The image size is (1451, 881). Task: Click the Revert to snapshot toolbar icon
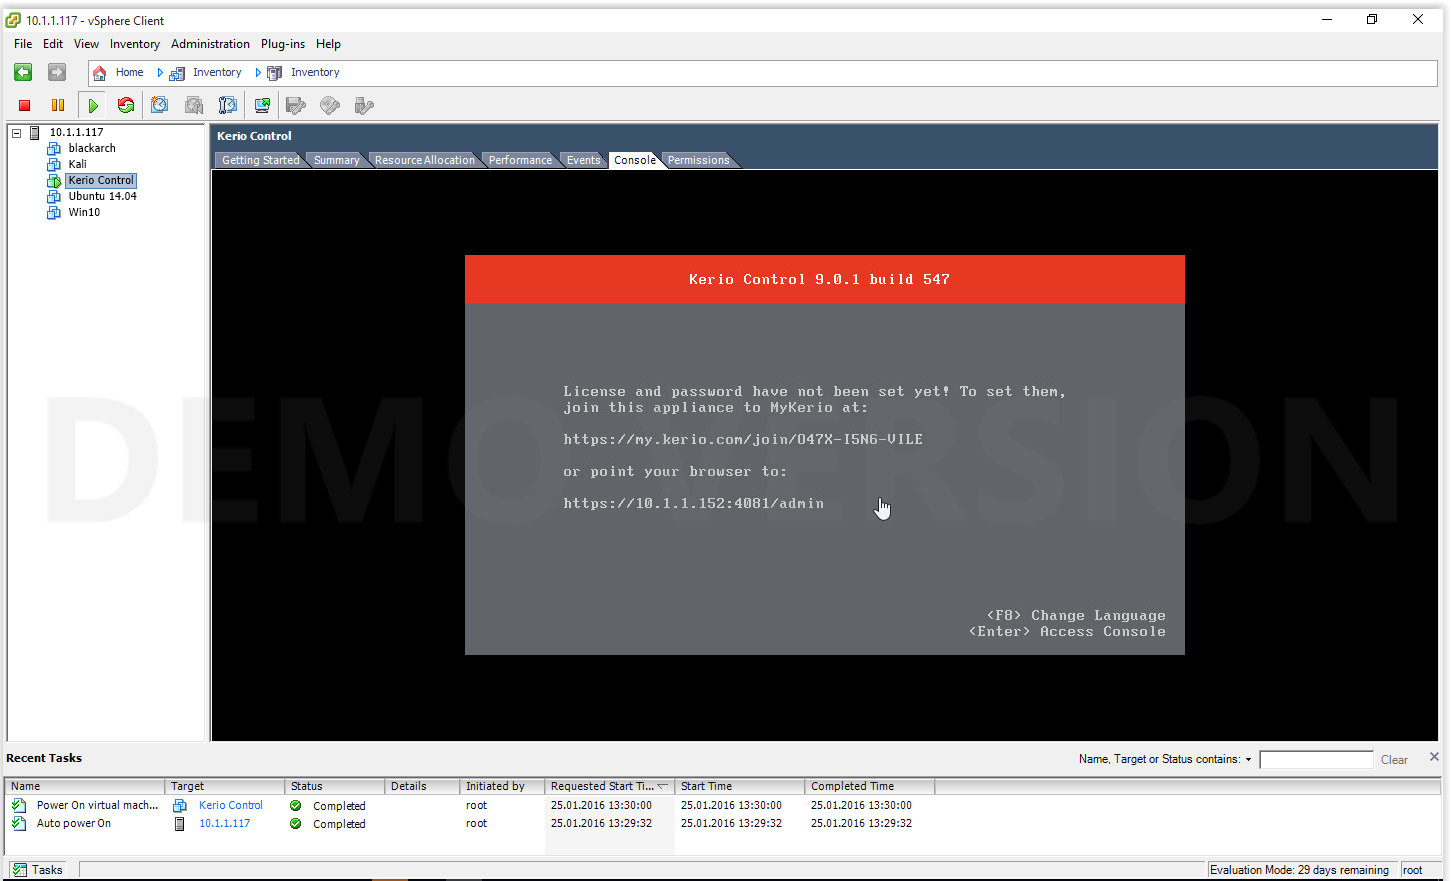pyautogui.click(x=194, y=105)
